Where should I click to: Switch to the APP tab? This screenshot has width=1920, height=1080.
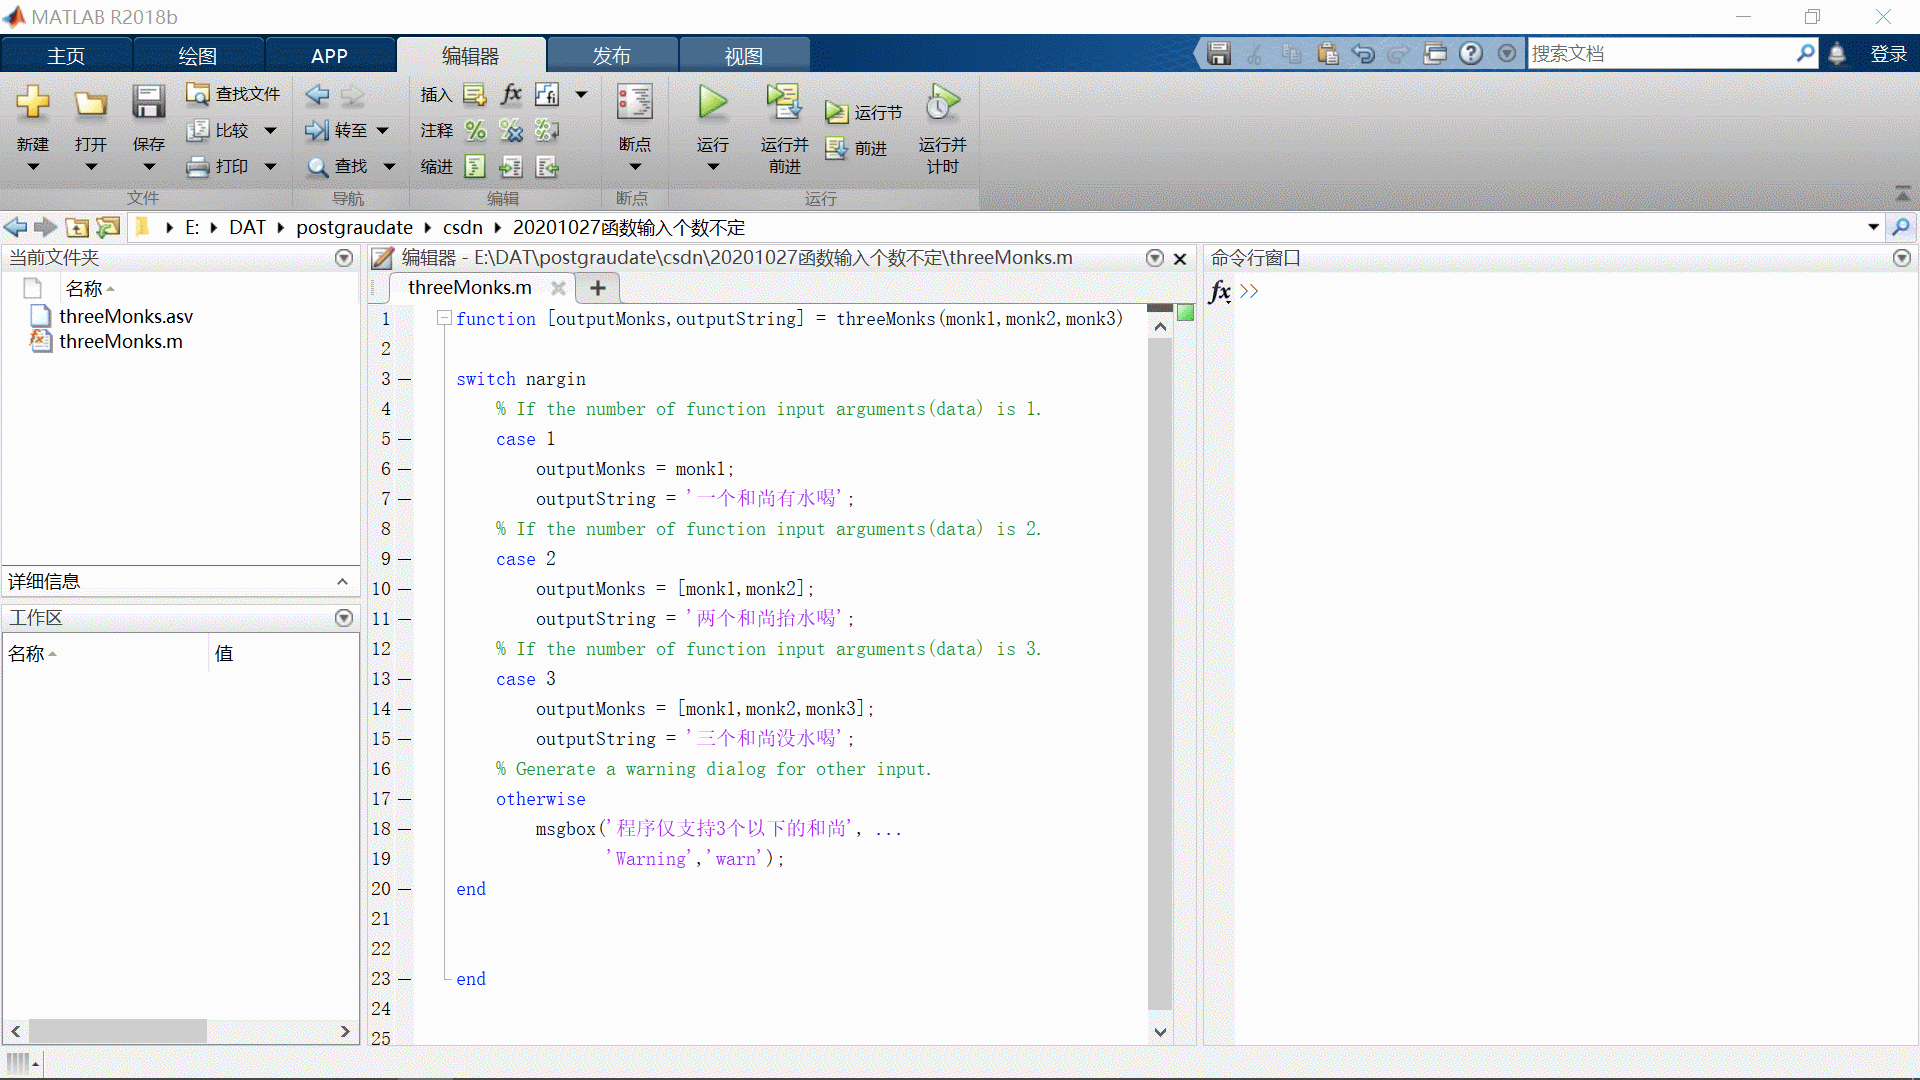click(x=329, y=55)
